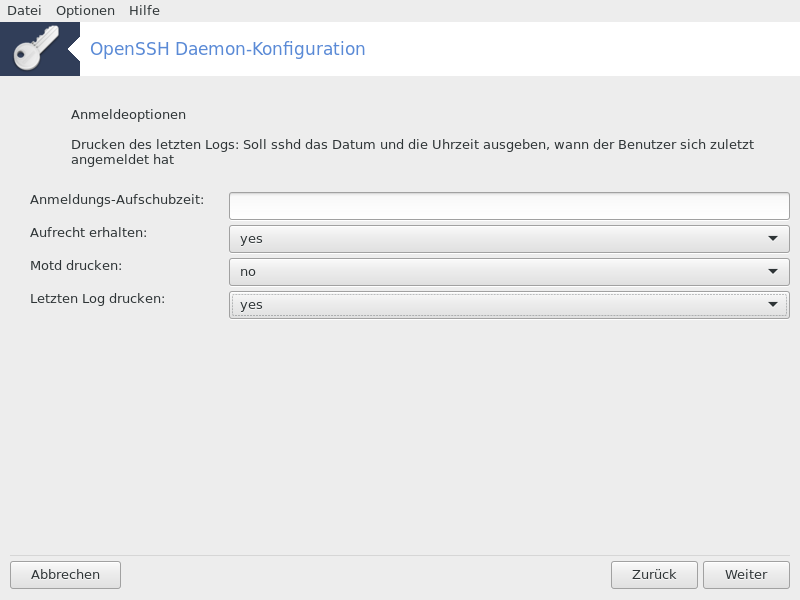
Task: Continue with the Weiter button
Action: 746,575
